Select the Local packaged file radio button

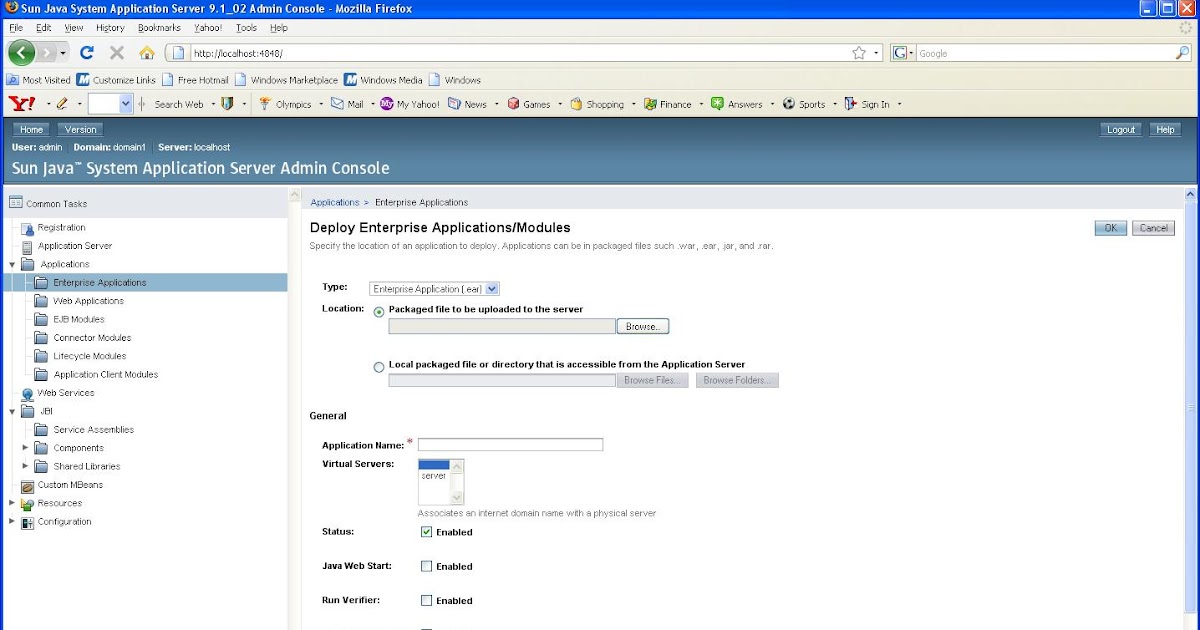(x=379, y=366)
